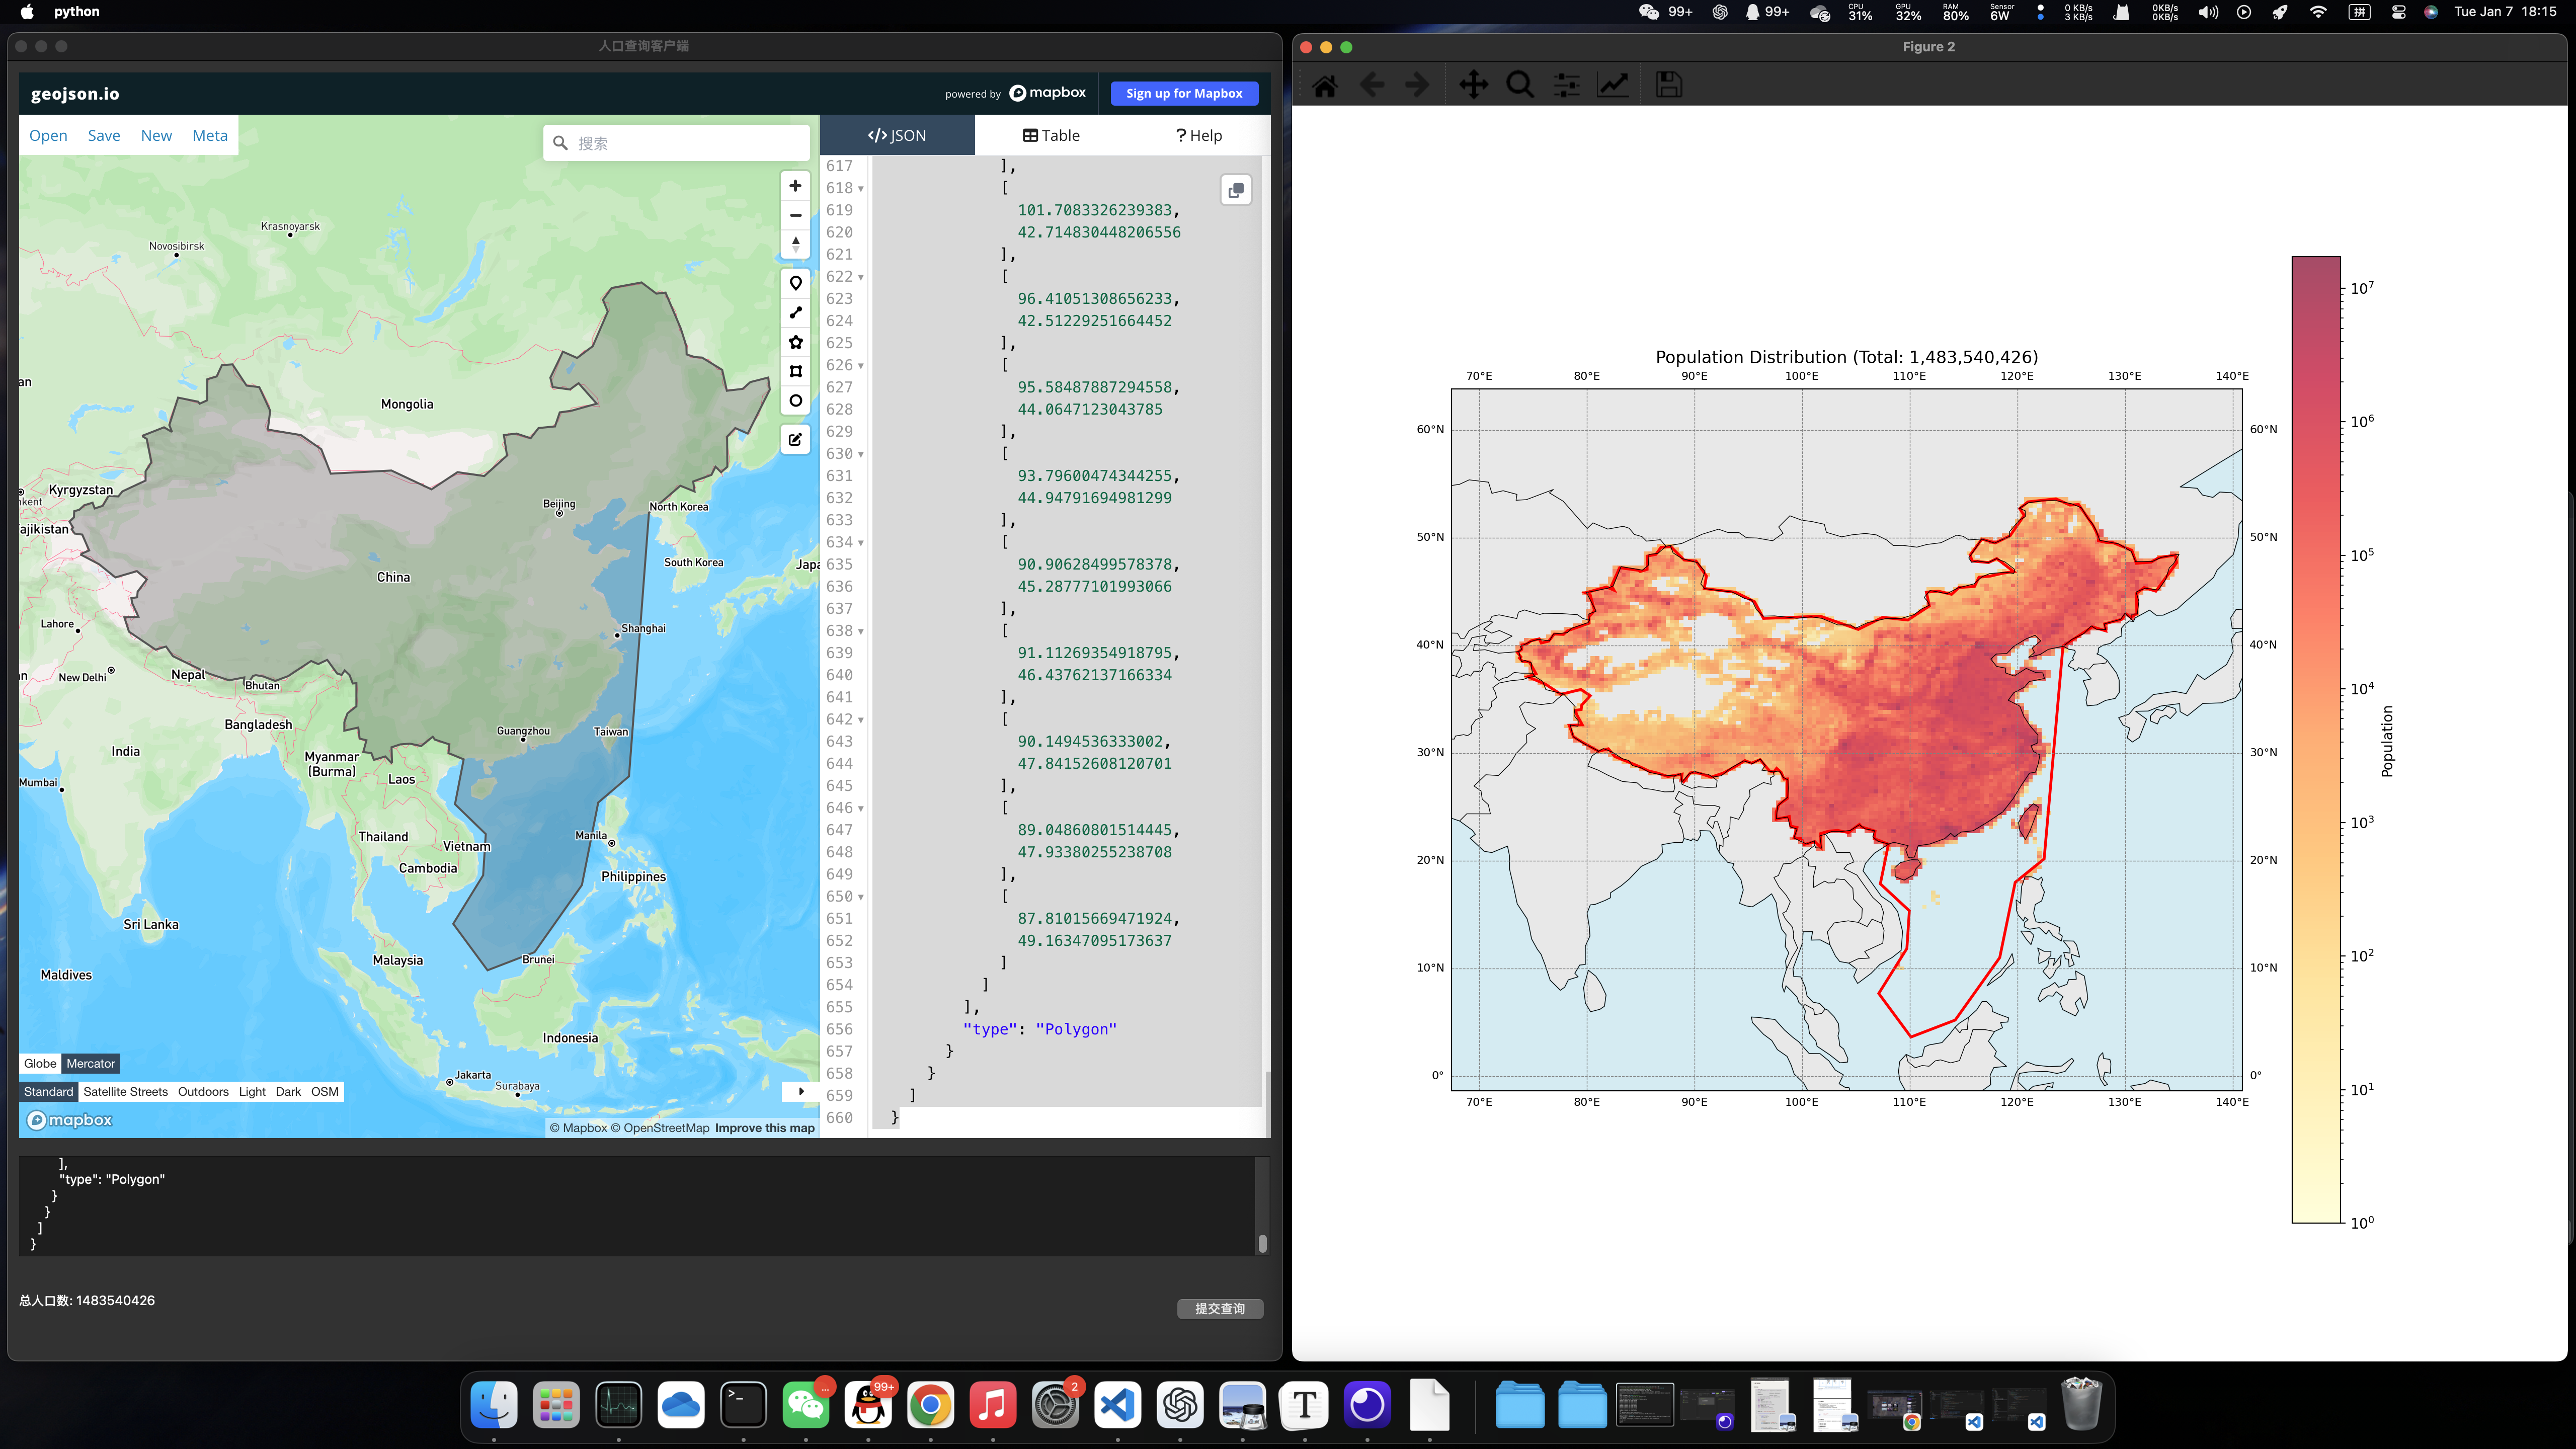The width and height of the screenshot is (2576, 1449).
Task: Enable the Dark map style
Action: [x=288, y=1091]
